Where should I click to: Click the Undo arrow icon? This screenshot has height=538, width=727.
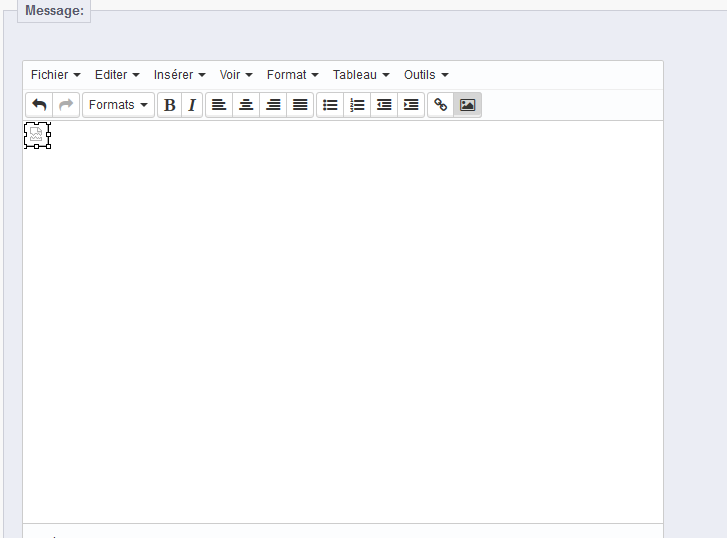point(39,105)
